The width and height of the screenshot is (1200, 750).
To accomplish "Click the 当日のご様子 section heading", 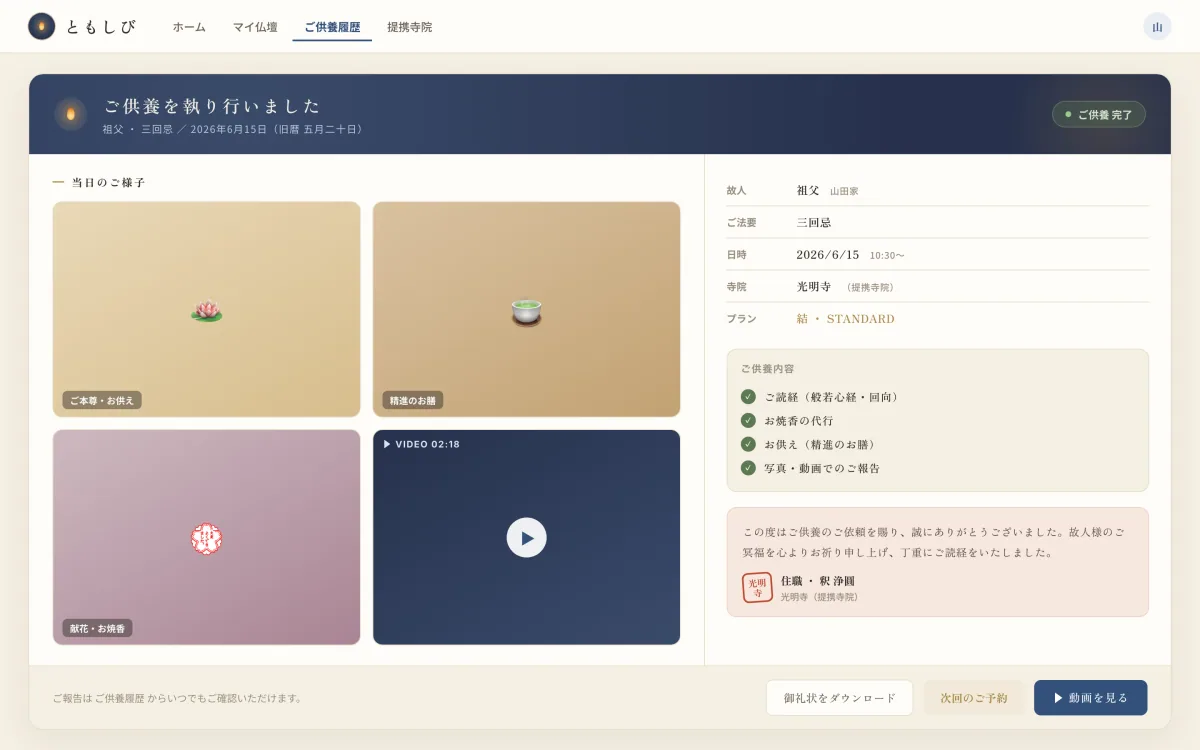I will point(108,182).
